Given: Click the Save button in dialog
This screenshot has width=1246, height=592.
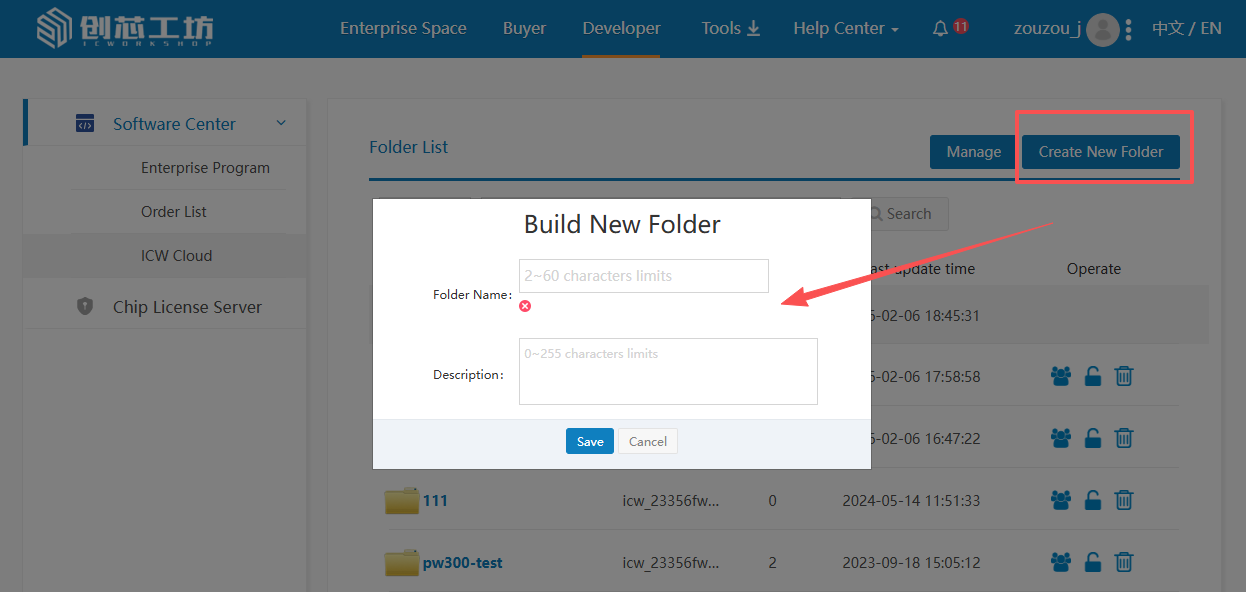Looking at the screenshot, I should [590, 441].
